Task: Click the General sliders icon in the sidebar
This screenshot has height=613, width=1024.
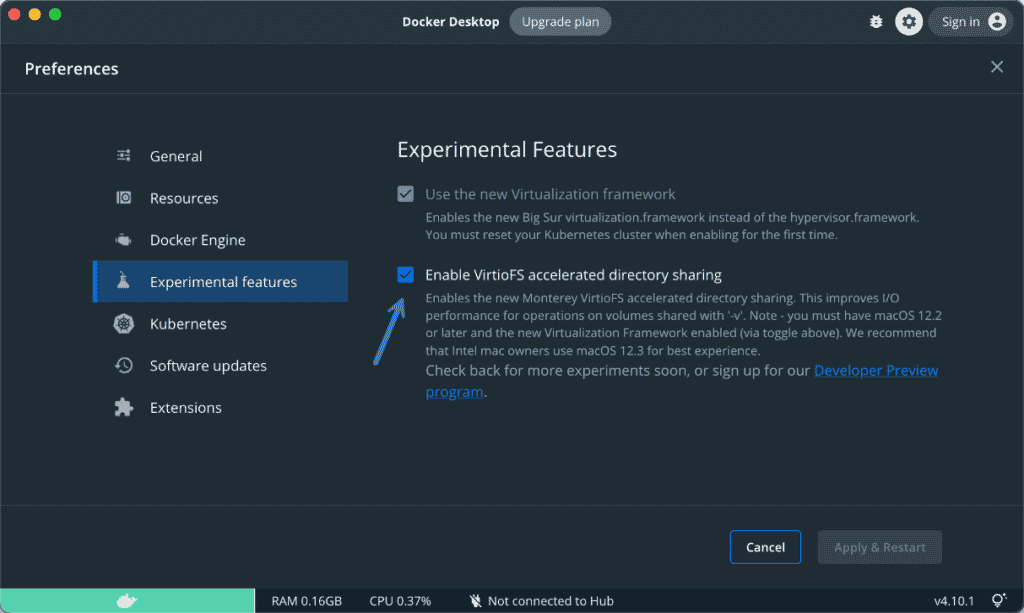Action: tap(123, 155)
